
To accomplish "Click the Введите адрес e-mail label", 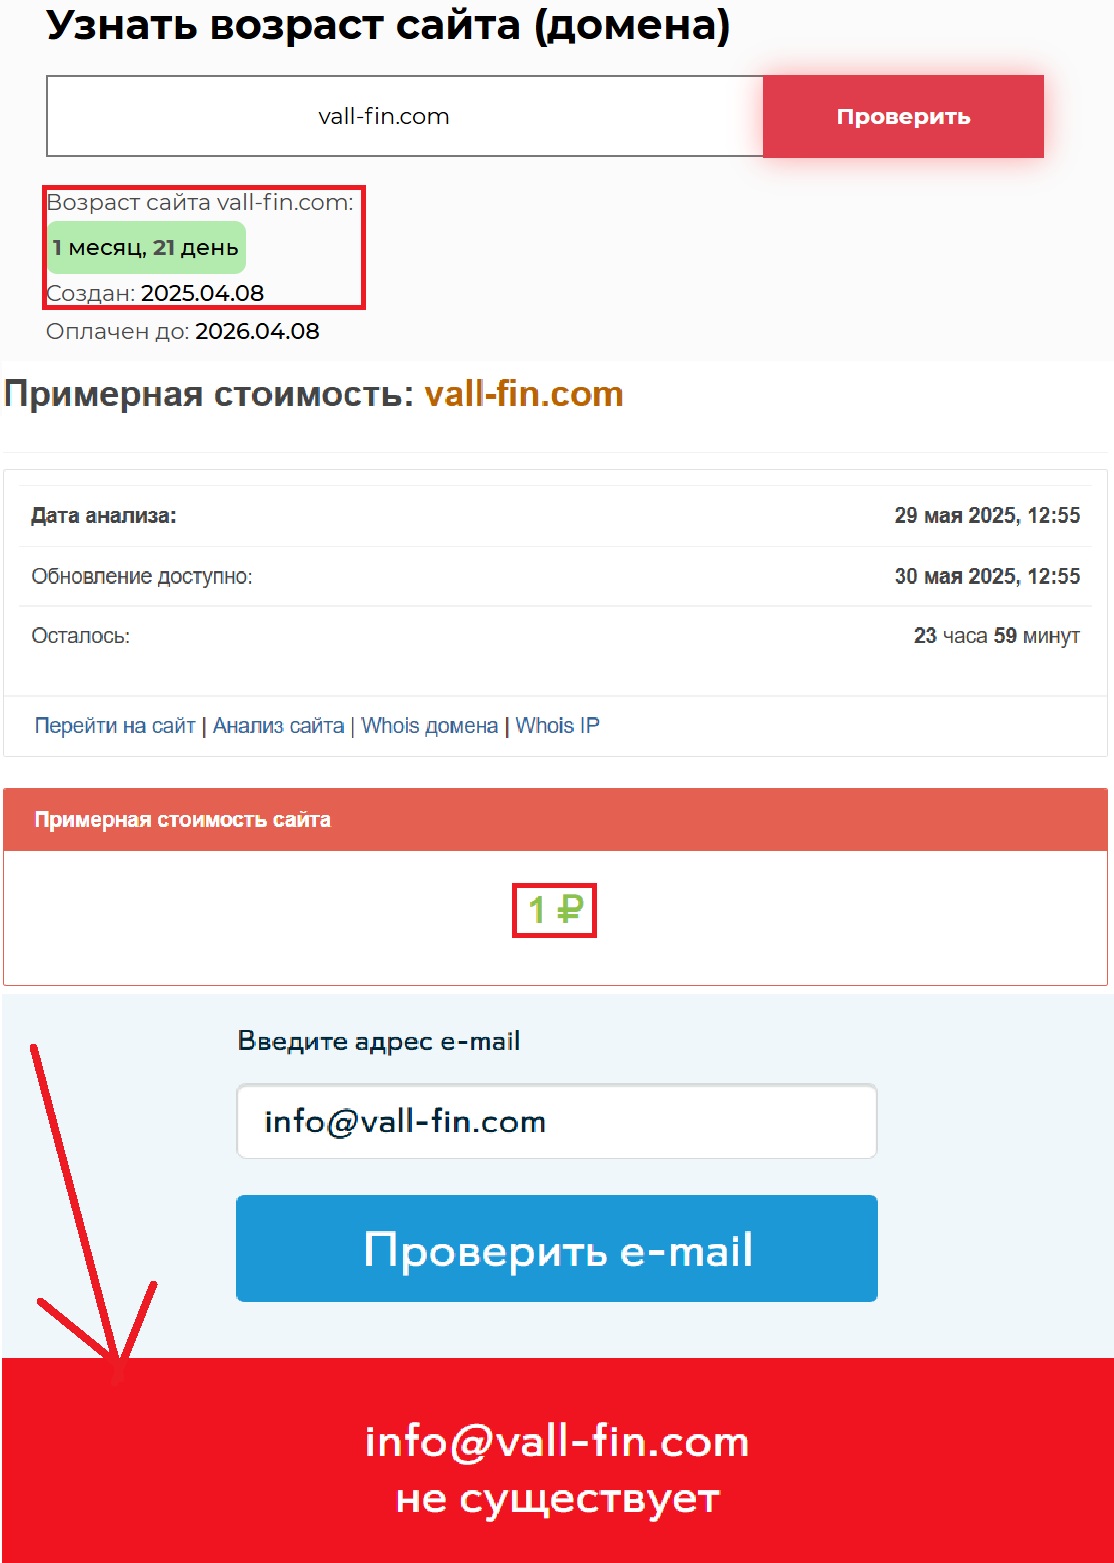I will click(x=379, y=1041).
